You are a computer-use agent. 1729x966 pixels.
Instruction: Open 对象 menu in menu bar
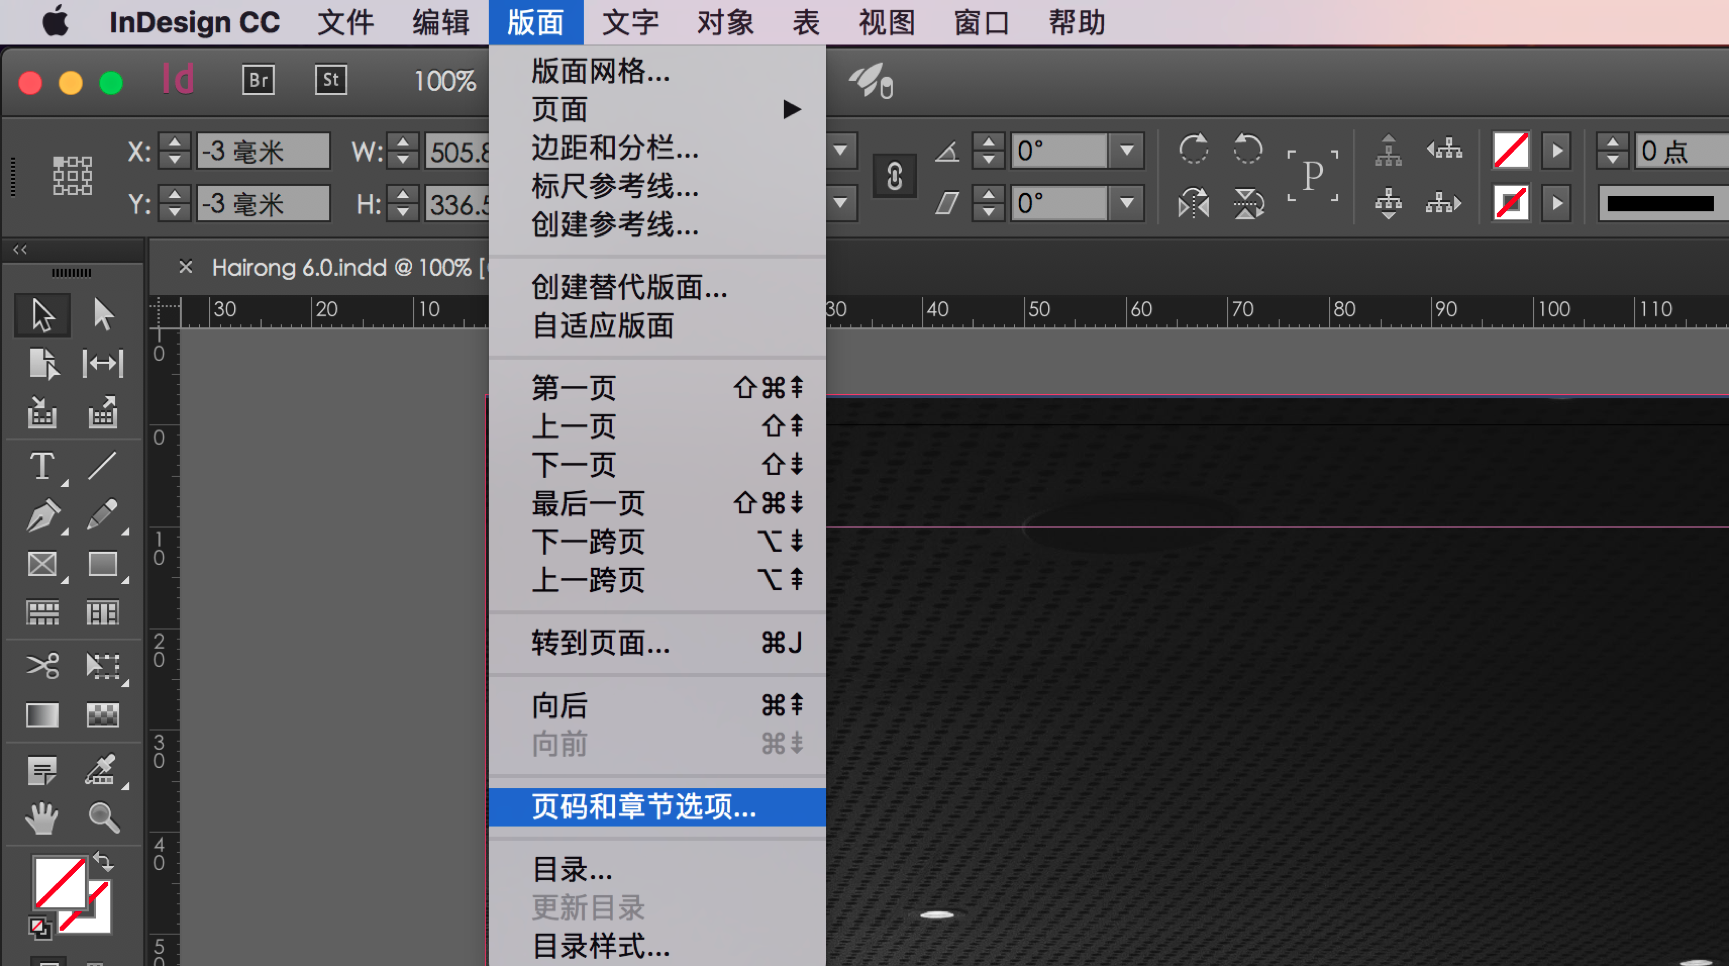click(725, 22)
